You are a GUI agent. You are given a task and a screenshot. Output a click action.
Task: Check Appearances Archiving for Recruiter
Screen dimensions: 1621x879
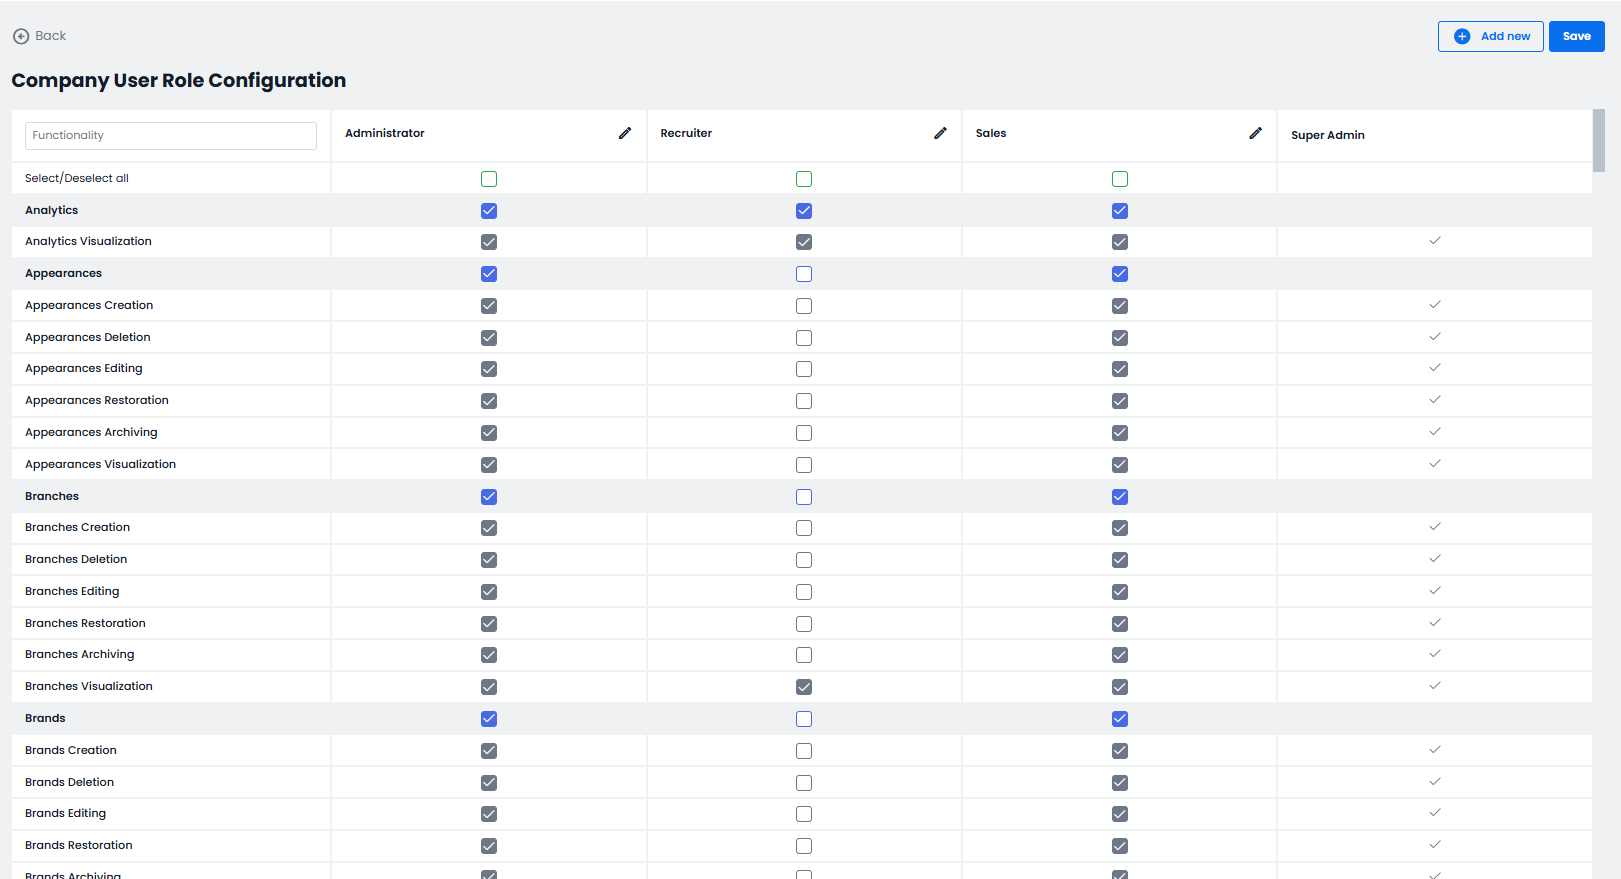[x=804, y=433]
